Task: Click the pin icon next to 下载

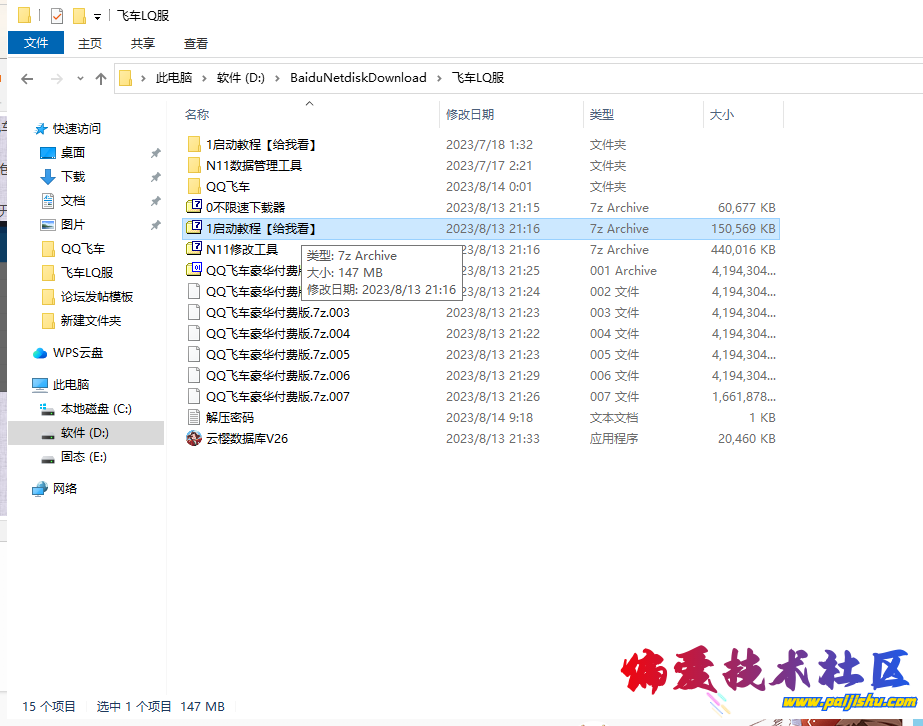Action: click(x=155, y=177)
